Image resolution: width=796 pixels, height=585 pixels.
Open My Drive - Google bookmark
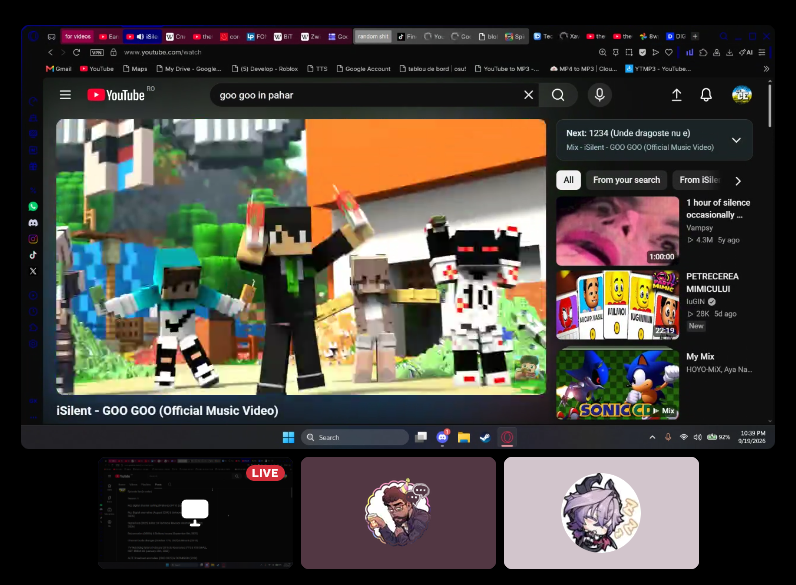point(189,69)
